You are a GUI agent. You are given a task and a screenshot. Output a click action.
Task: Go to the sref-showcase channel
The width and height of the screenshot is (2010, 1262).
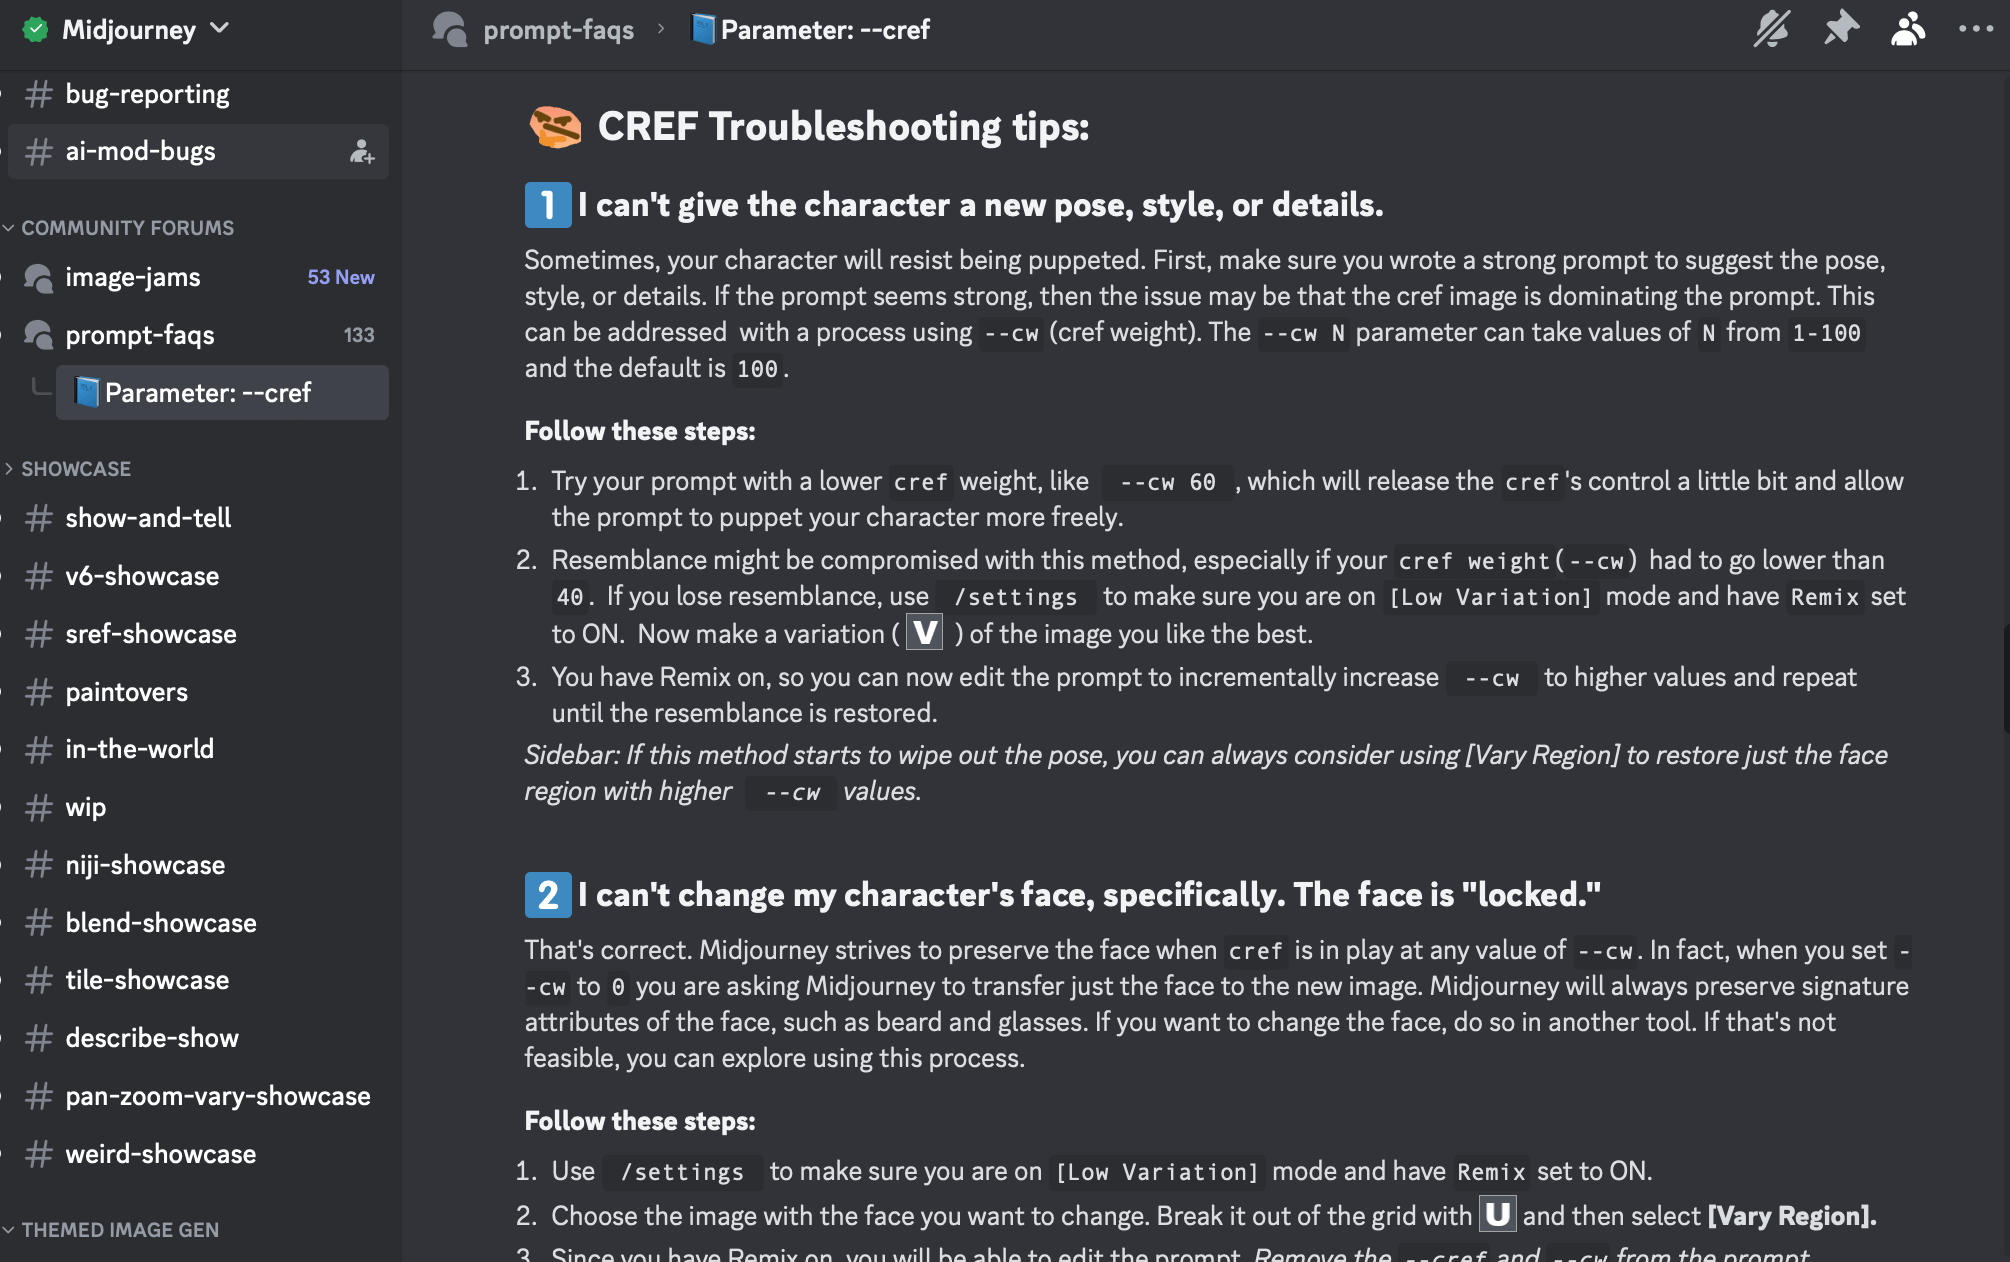click(x=198, y=634)
